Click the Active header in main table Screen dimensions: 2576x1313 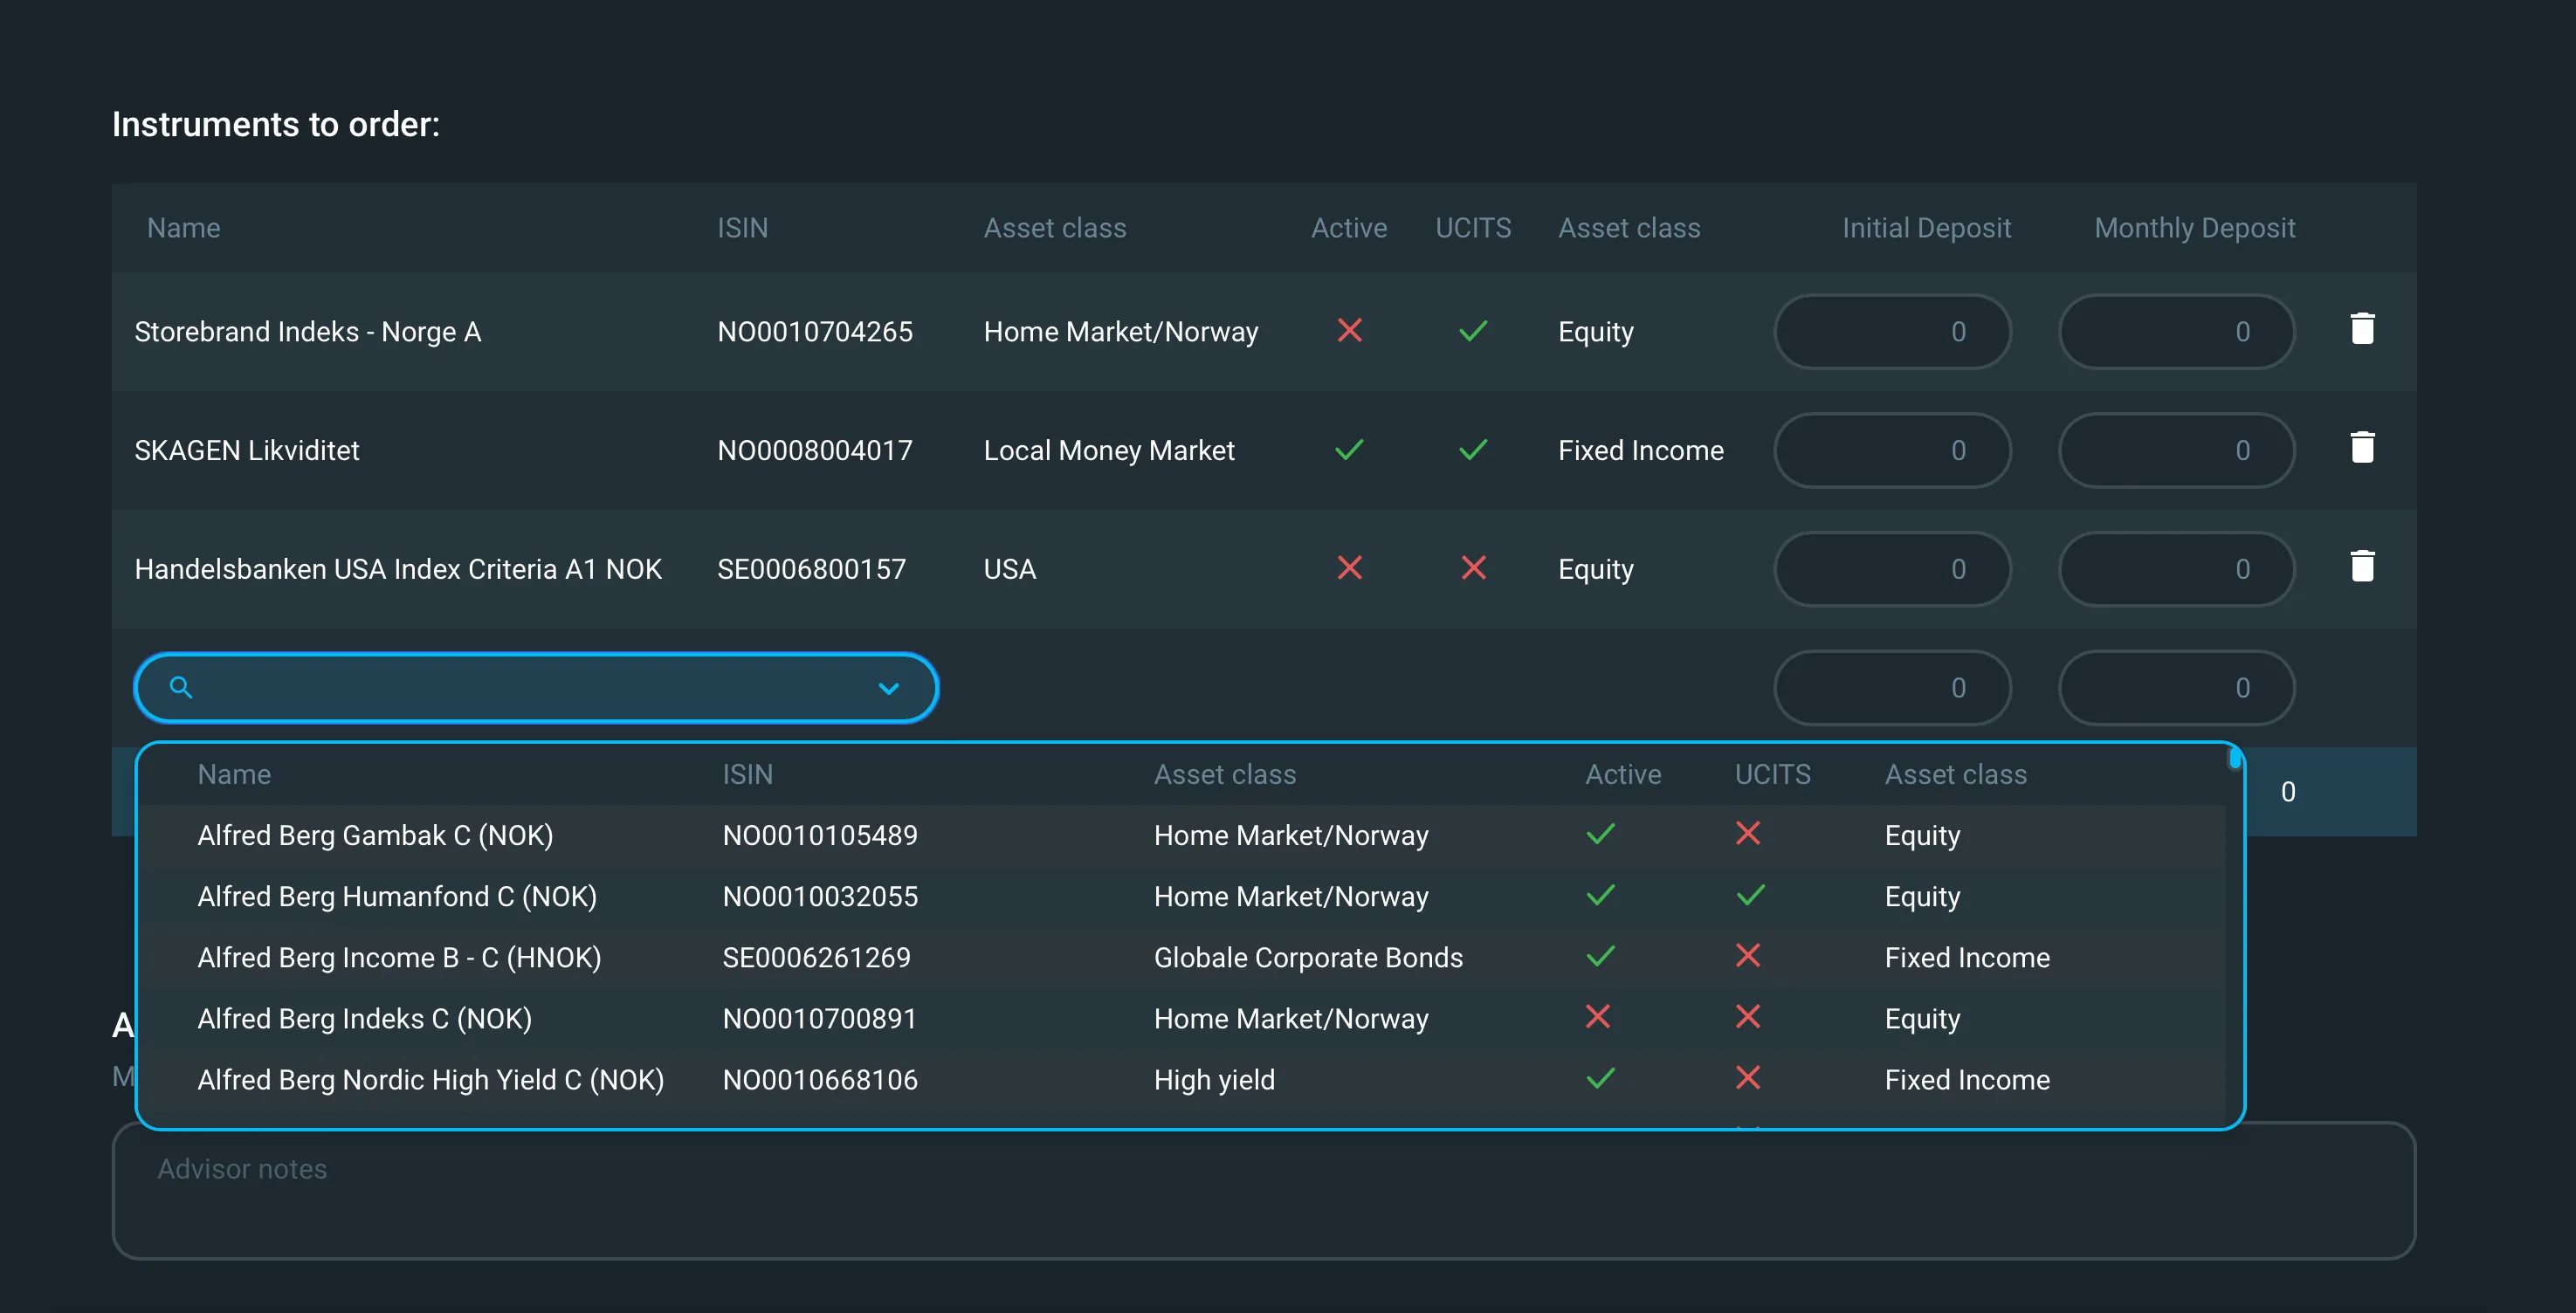pyautogui.click(x=1349, y=228)
